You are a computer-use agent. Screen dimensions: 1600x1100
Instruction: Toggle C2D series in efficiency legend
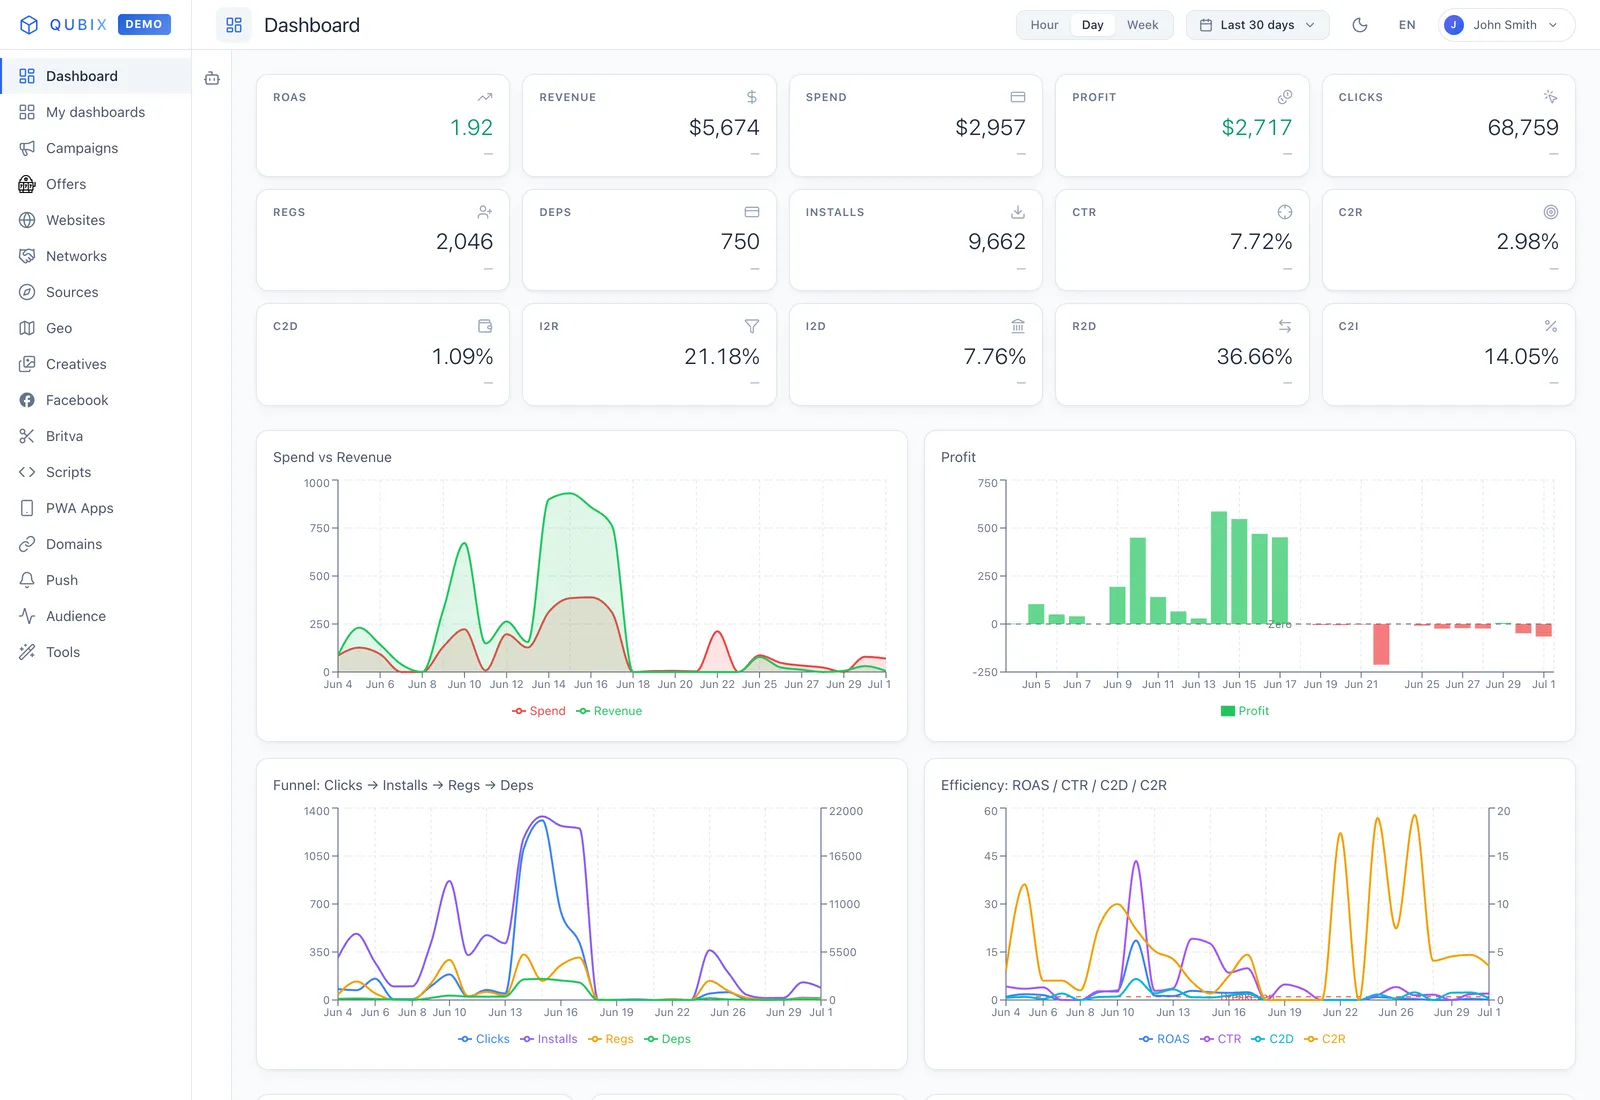click(1273, 1039)
